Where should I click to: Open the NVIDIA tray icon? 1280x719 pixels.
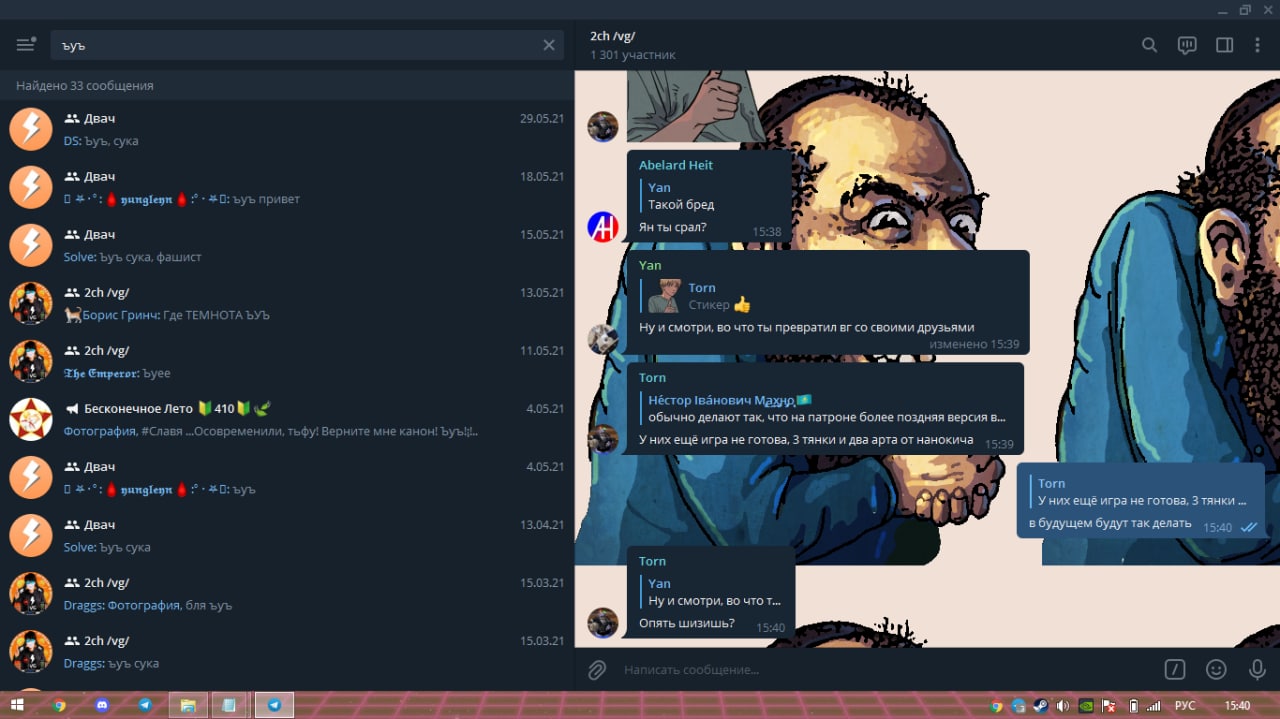(x=1086, y=705)
